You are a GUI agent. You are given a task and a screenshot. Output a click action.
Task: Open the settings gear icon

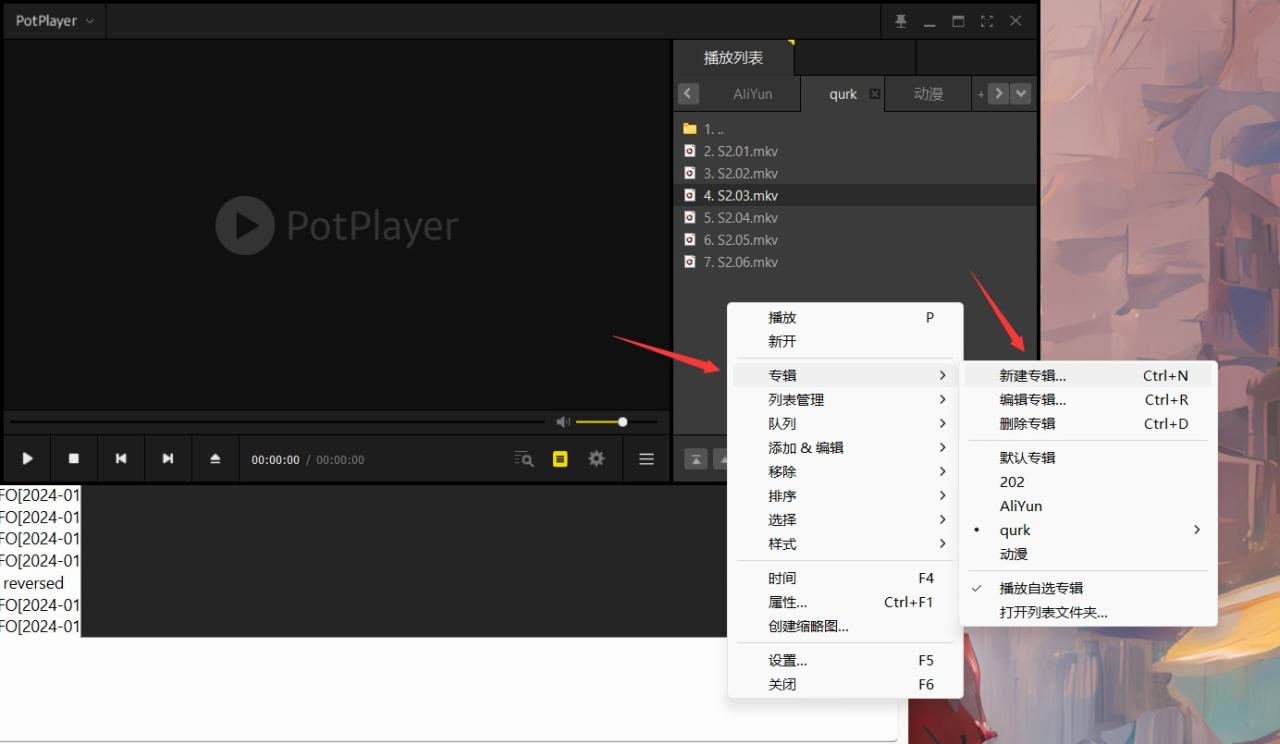coord(597,459)
